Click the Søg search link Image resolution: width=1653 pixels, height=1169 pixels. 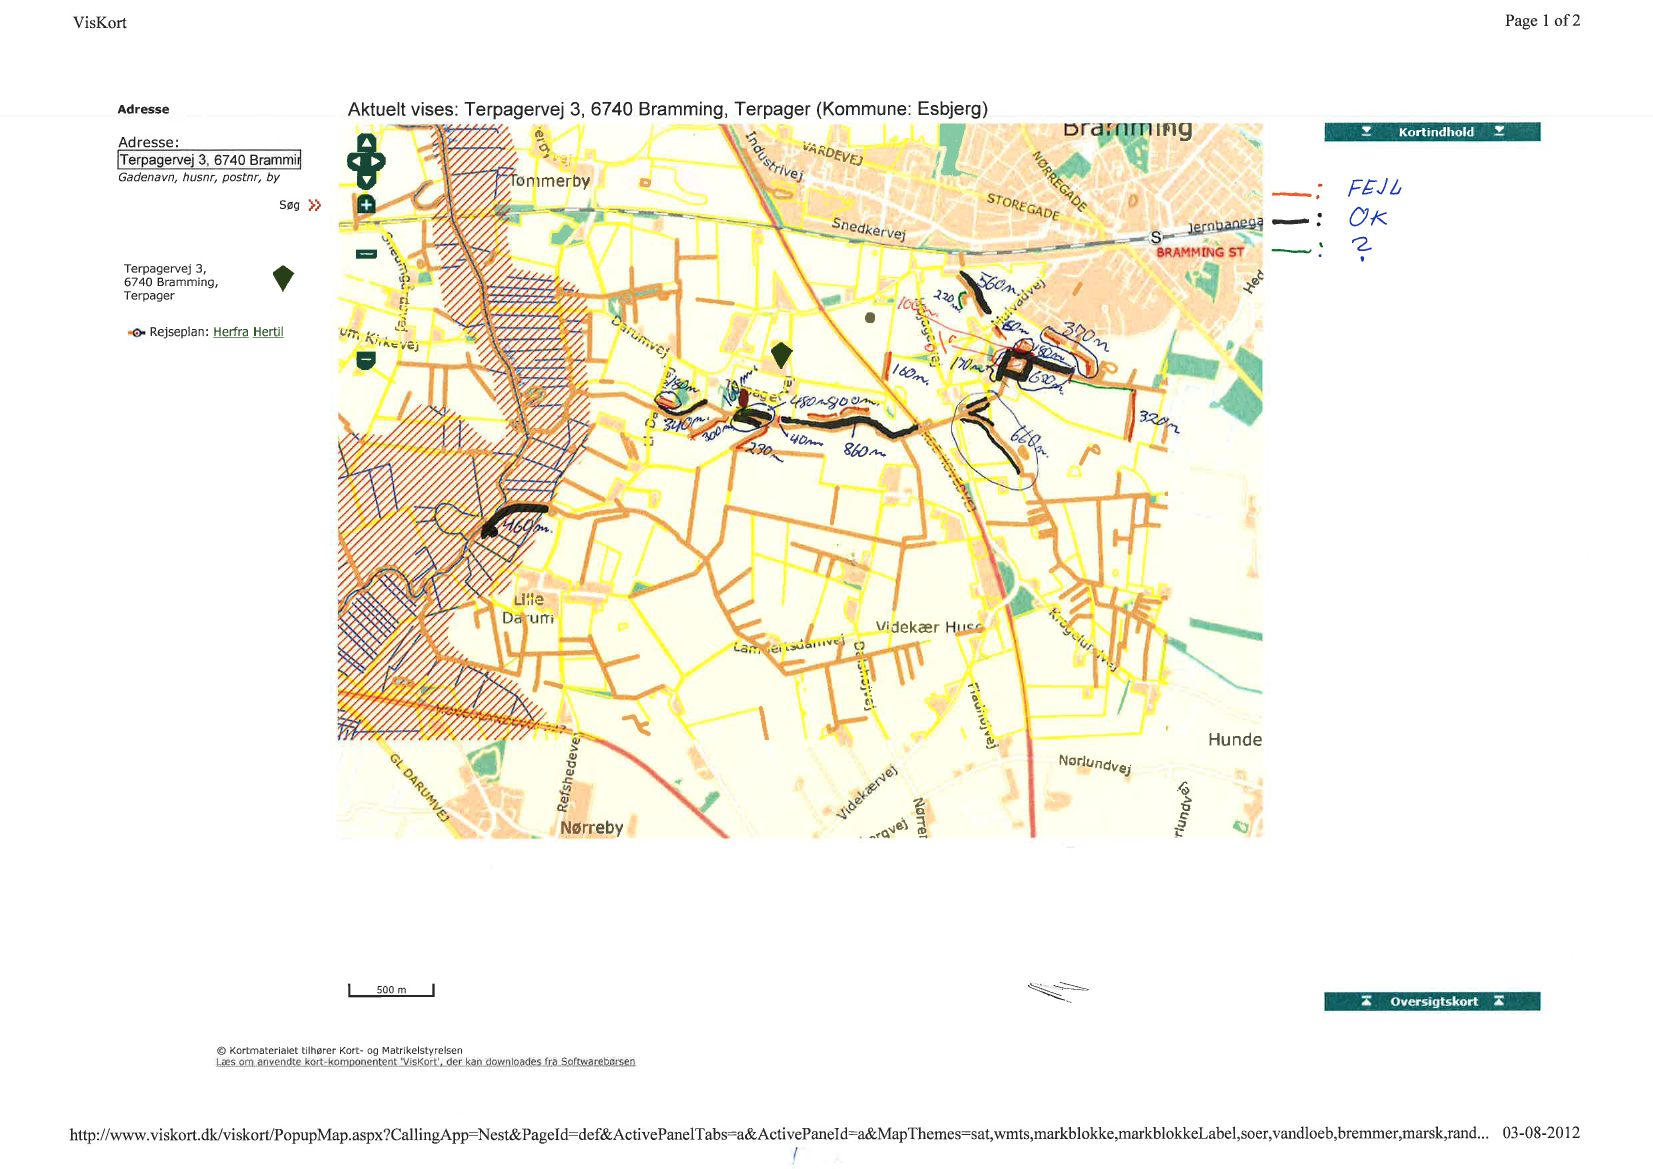pyautogui.click(x=289, y=205)
